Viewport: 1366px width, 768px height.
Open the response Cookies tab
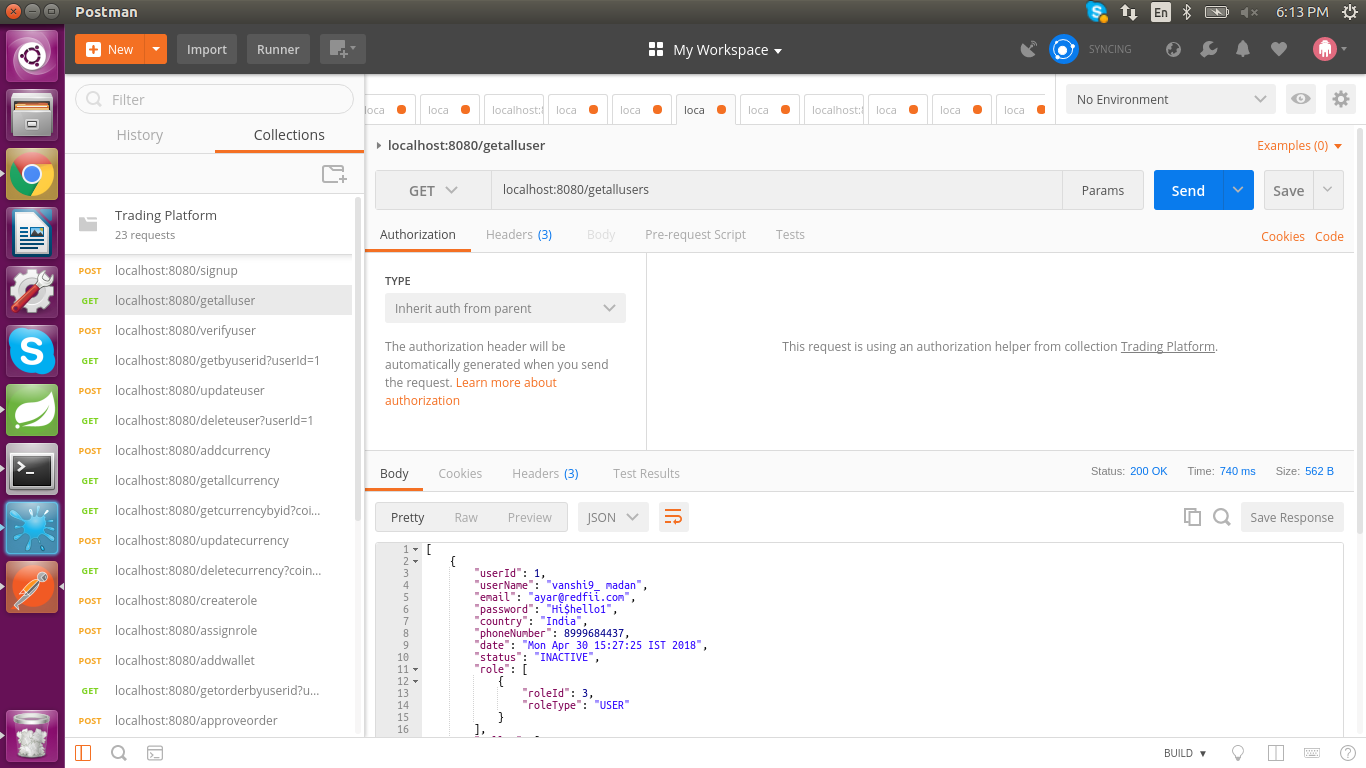(460, 473)
